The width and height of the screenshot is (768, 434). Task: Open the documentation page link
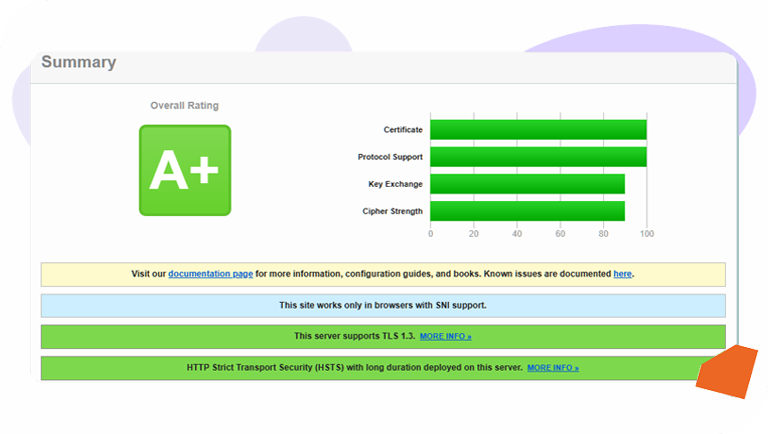coord(210,274)
